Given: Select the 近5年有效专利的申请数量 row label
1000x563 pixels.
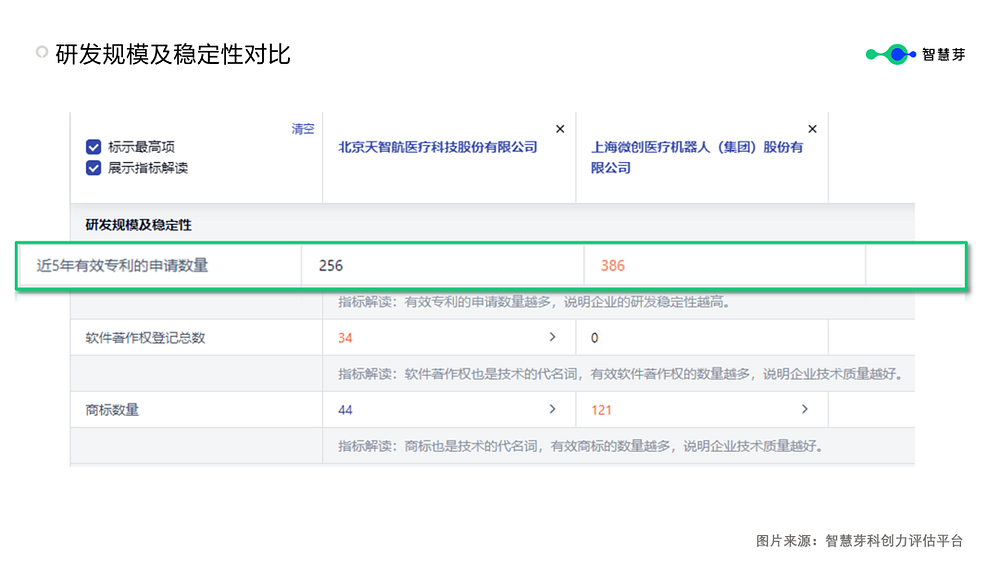Looking at the screenshot, I should point(122,266).
